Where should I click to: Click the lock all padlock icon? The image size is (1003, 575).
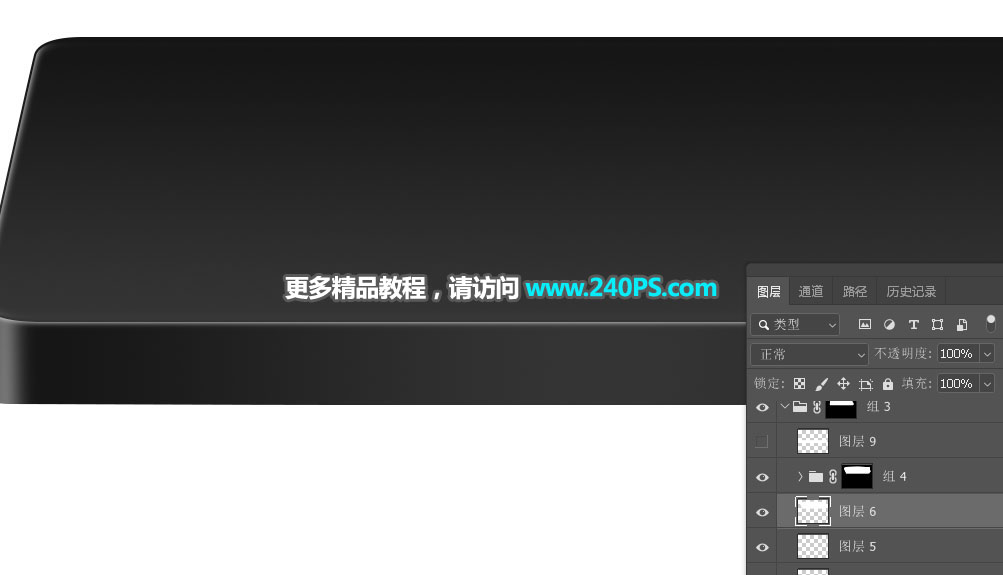[888, 384]
